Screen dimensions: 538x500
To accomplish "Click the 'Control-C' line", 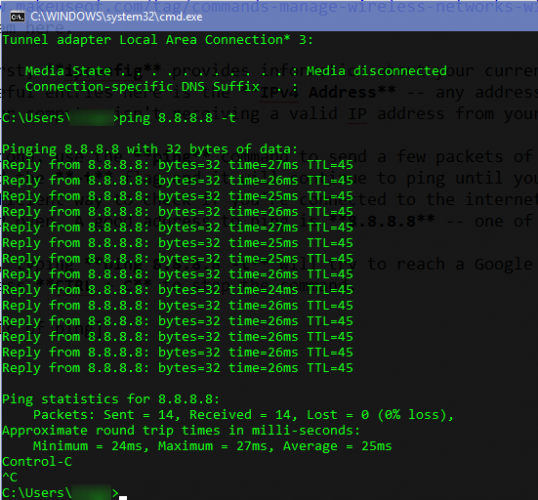I will [x=37, y=462].
